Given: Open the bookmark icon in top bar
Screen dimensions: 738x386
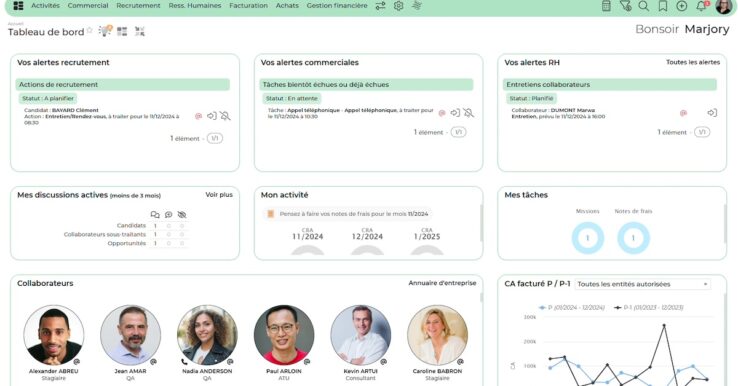Looking at the screenshot, I should point(663,6).
